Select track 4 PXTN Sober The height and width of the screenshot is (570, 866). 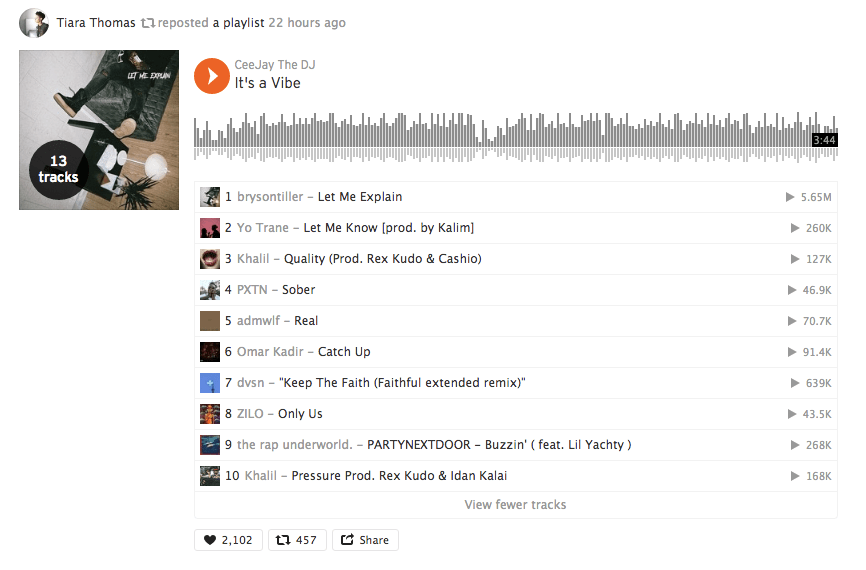click(515, 290)
